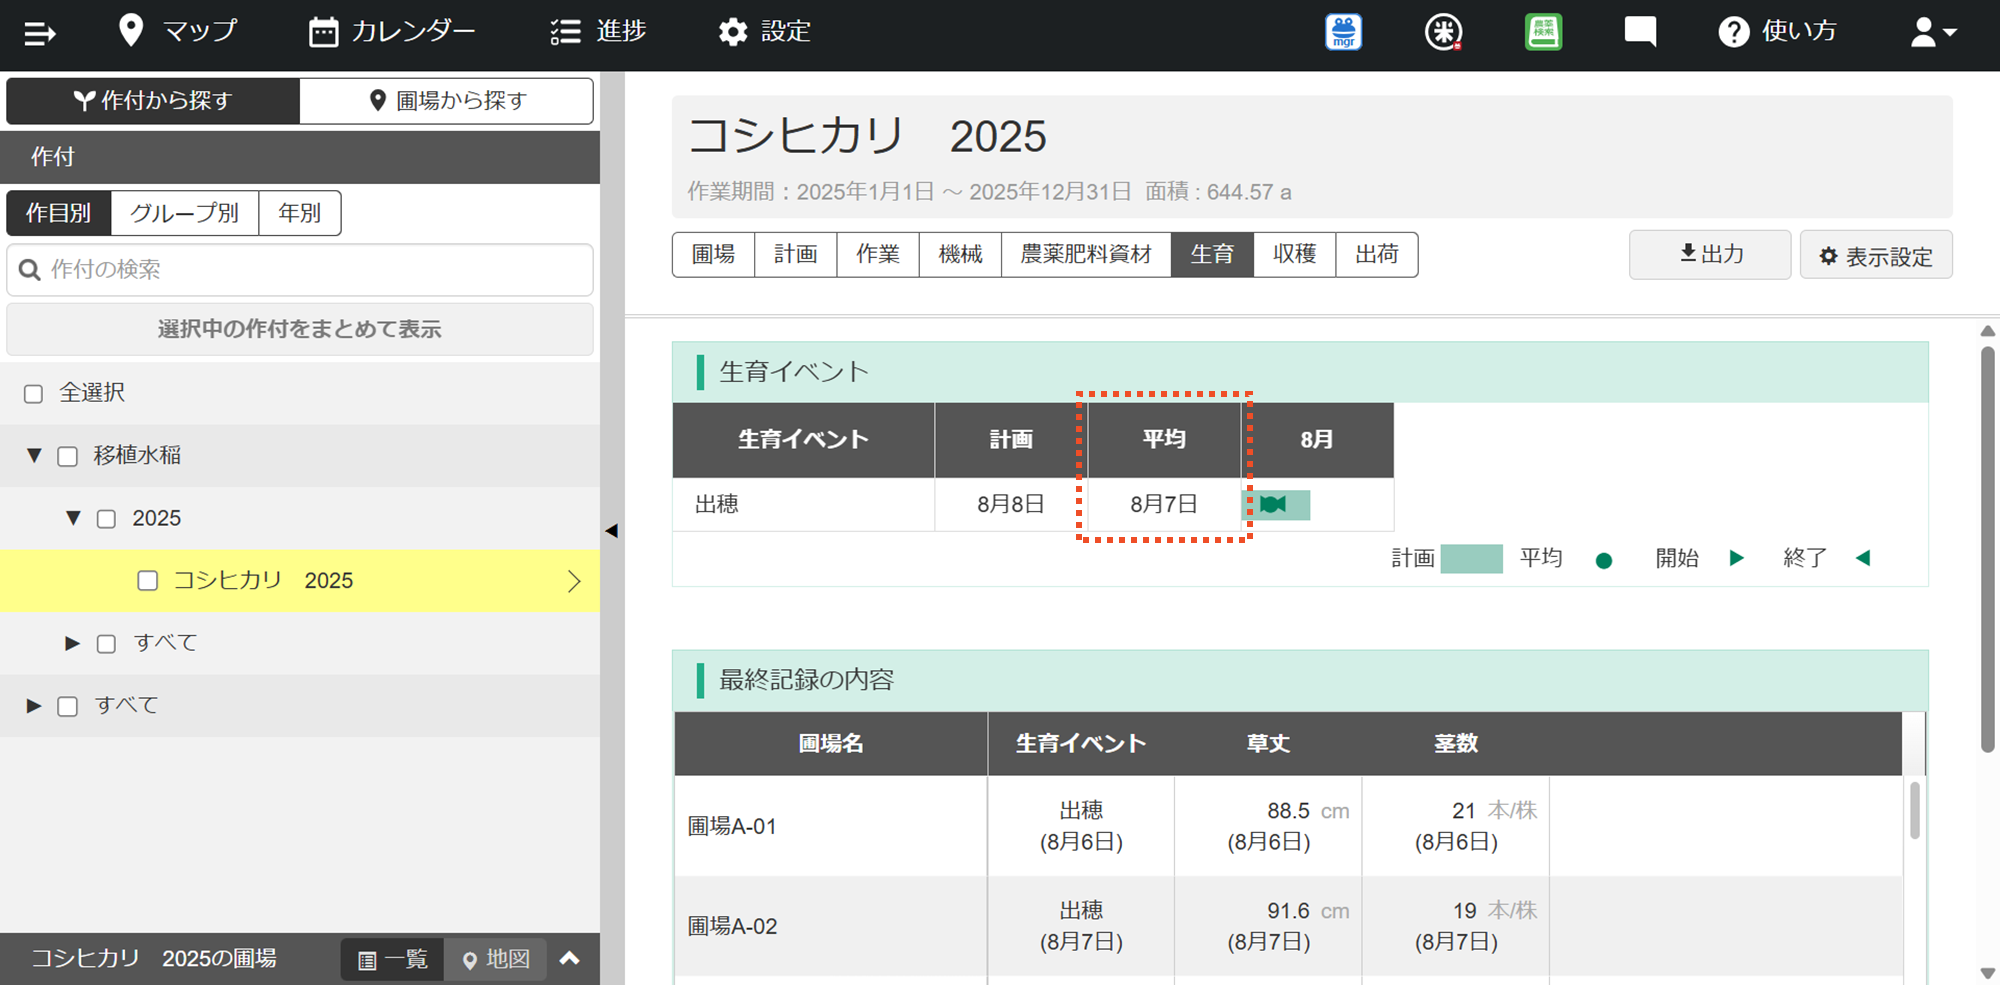
Task: Open the カレンダー calendar view
Action: (x=392, y=31)
